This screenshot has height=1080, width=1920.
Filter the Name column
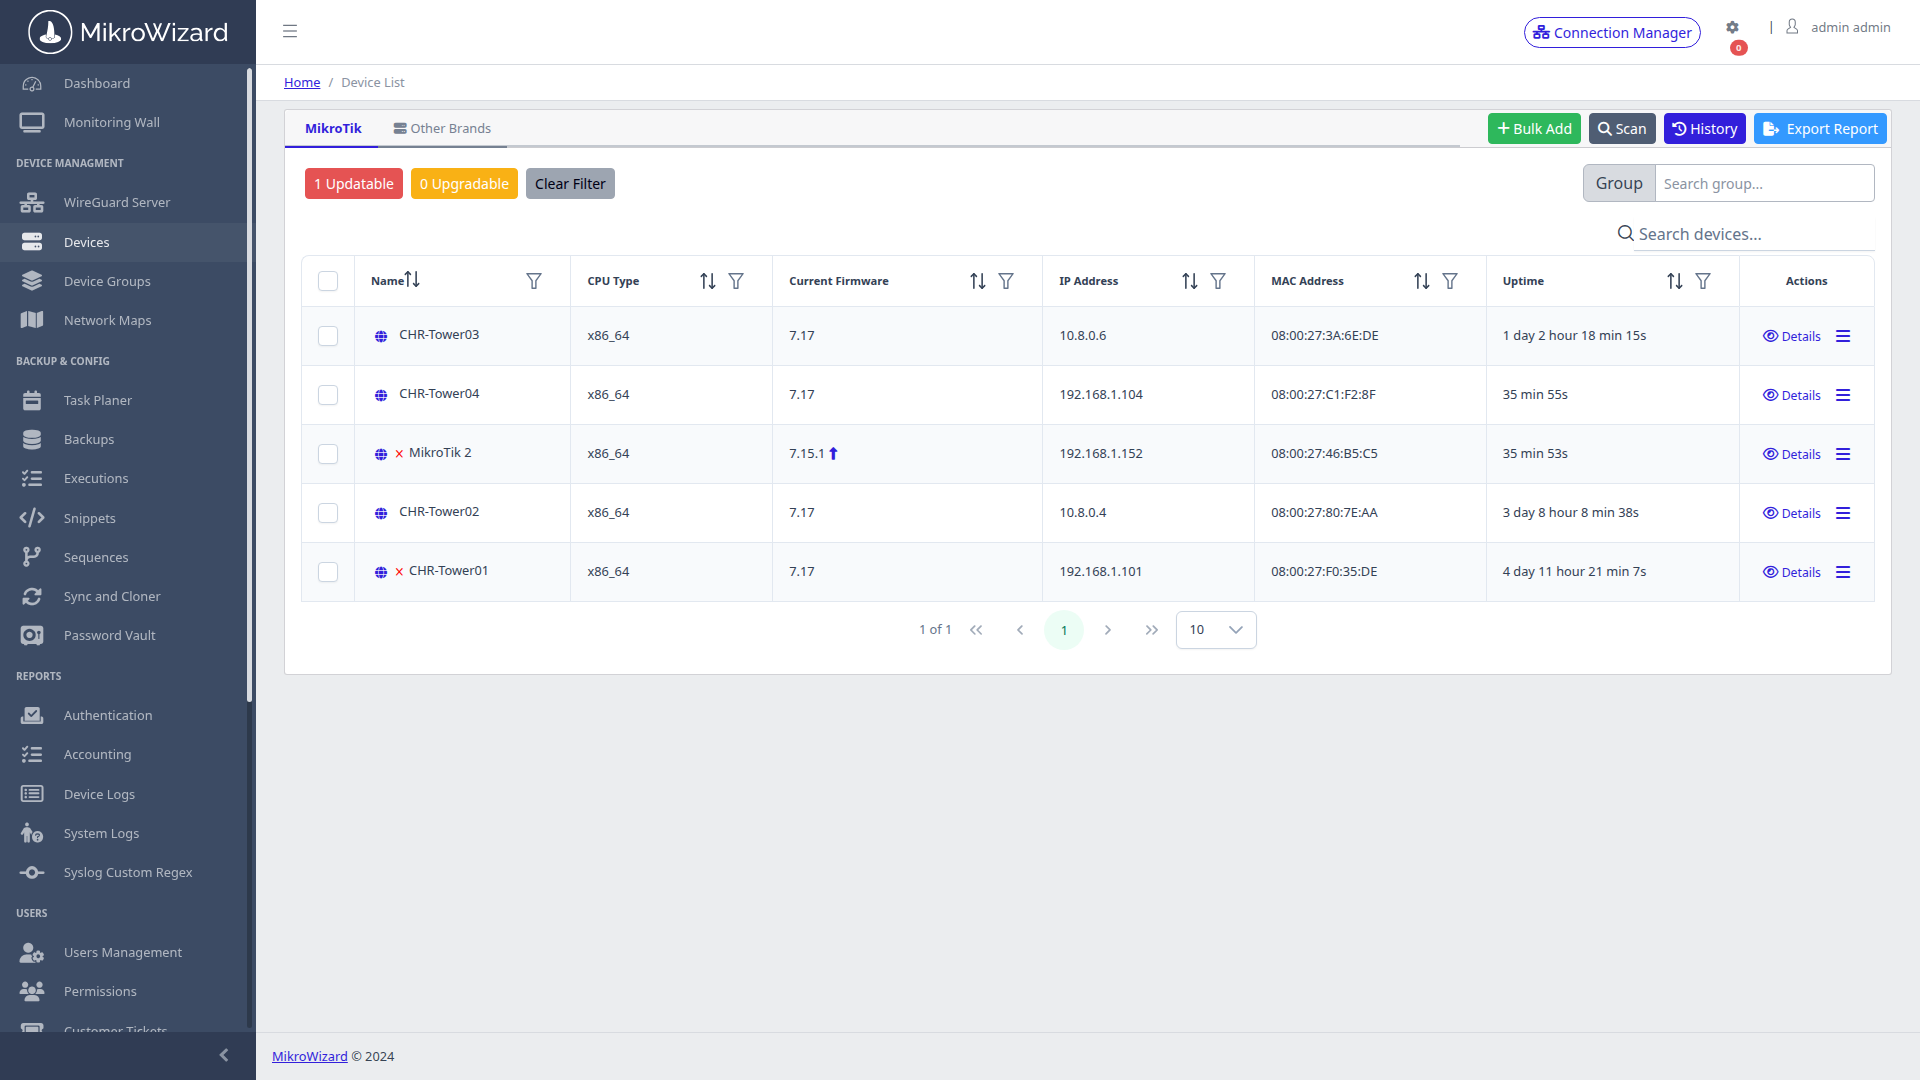point(534,281)
